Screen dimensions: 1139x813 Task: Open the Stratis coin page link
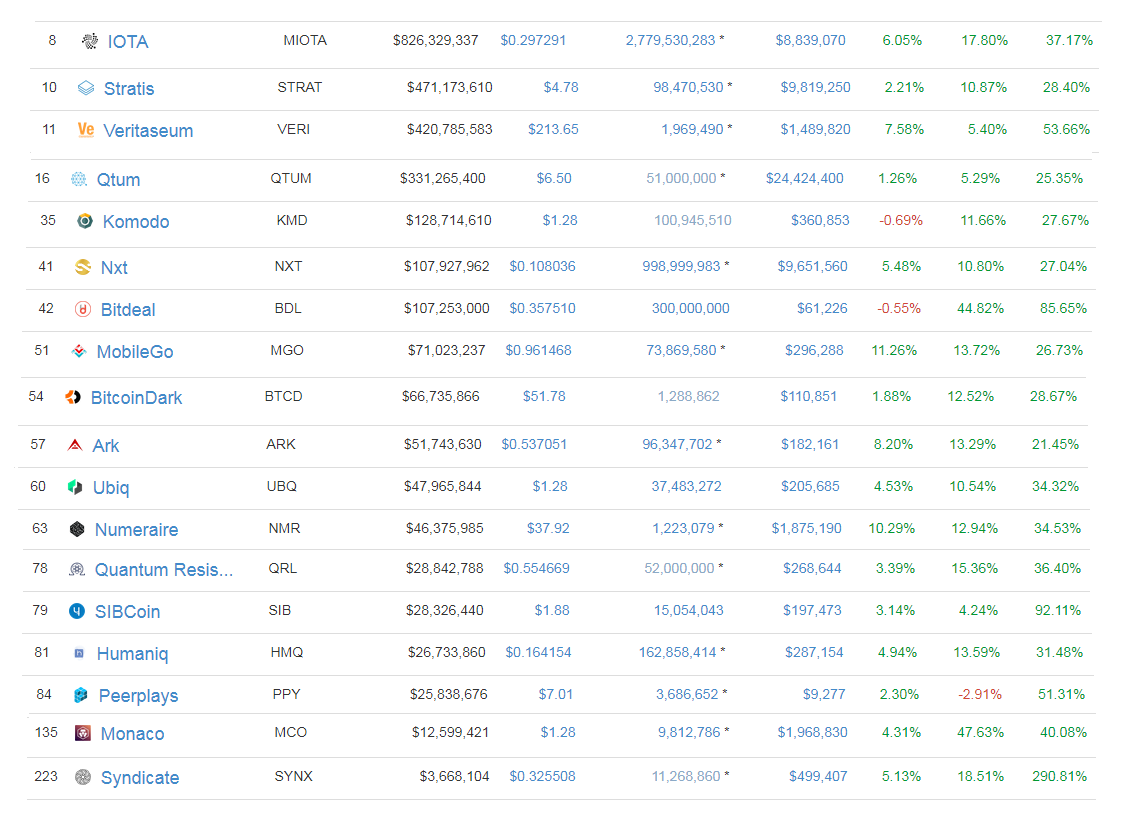point(129,89)
